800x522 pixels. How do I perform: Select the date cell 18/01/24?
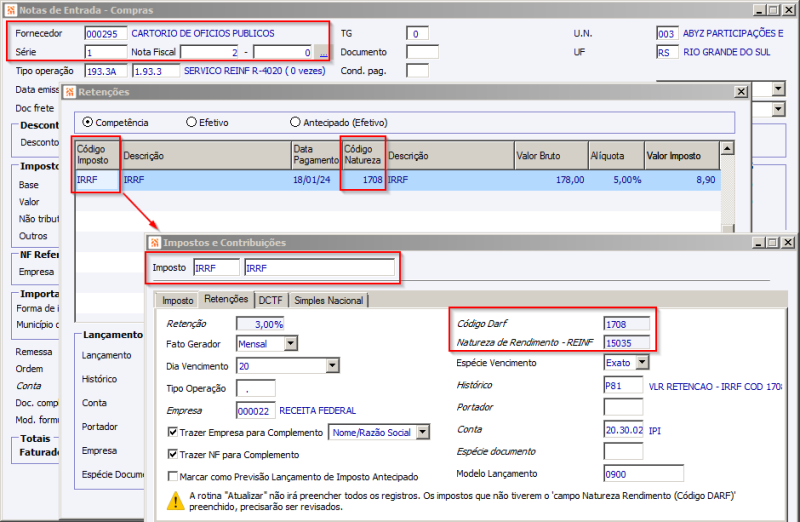point(315,180)
